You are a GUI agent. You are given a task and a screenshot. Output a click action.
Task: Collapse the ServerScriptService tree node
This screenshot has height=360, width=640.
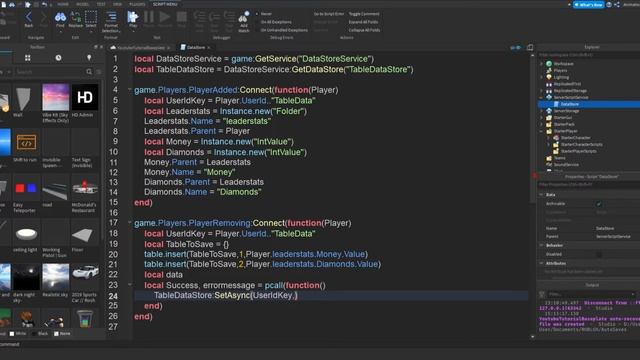[x=542, y=98]
